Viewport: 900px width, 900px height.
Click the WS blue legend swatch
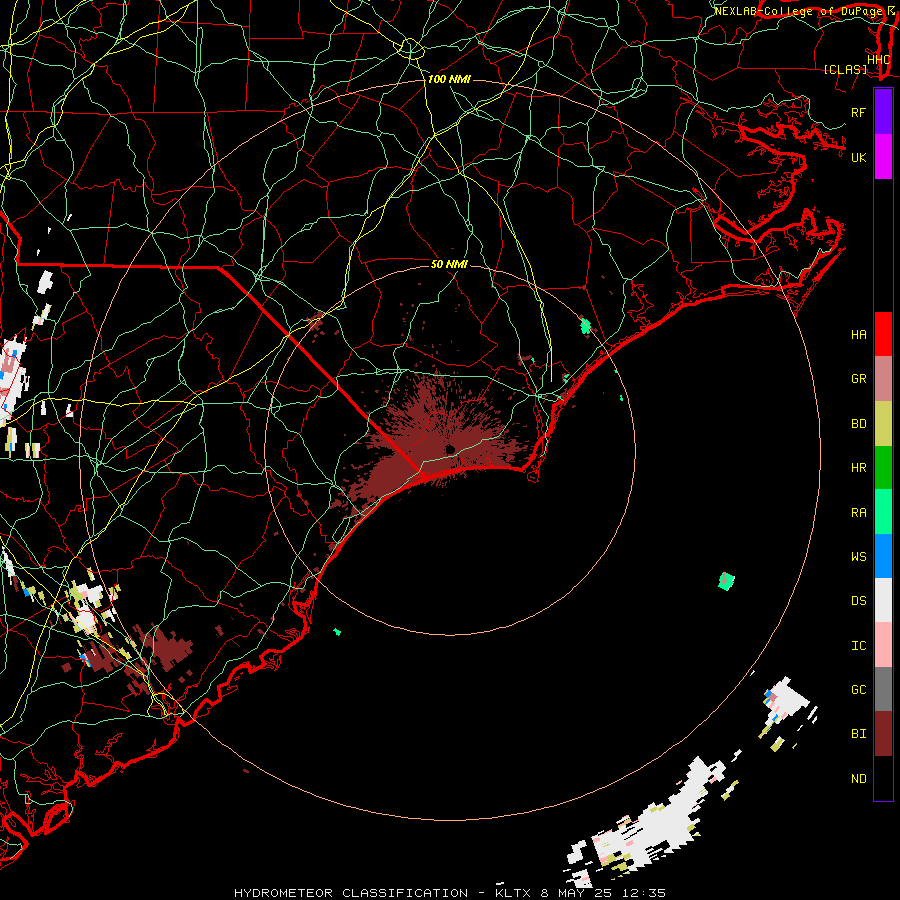(883, 556)
